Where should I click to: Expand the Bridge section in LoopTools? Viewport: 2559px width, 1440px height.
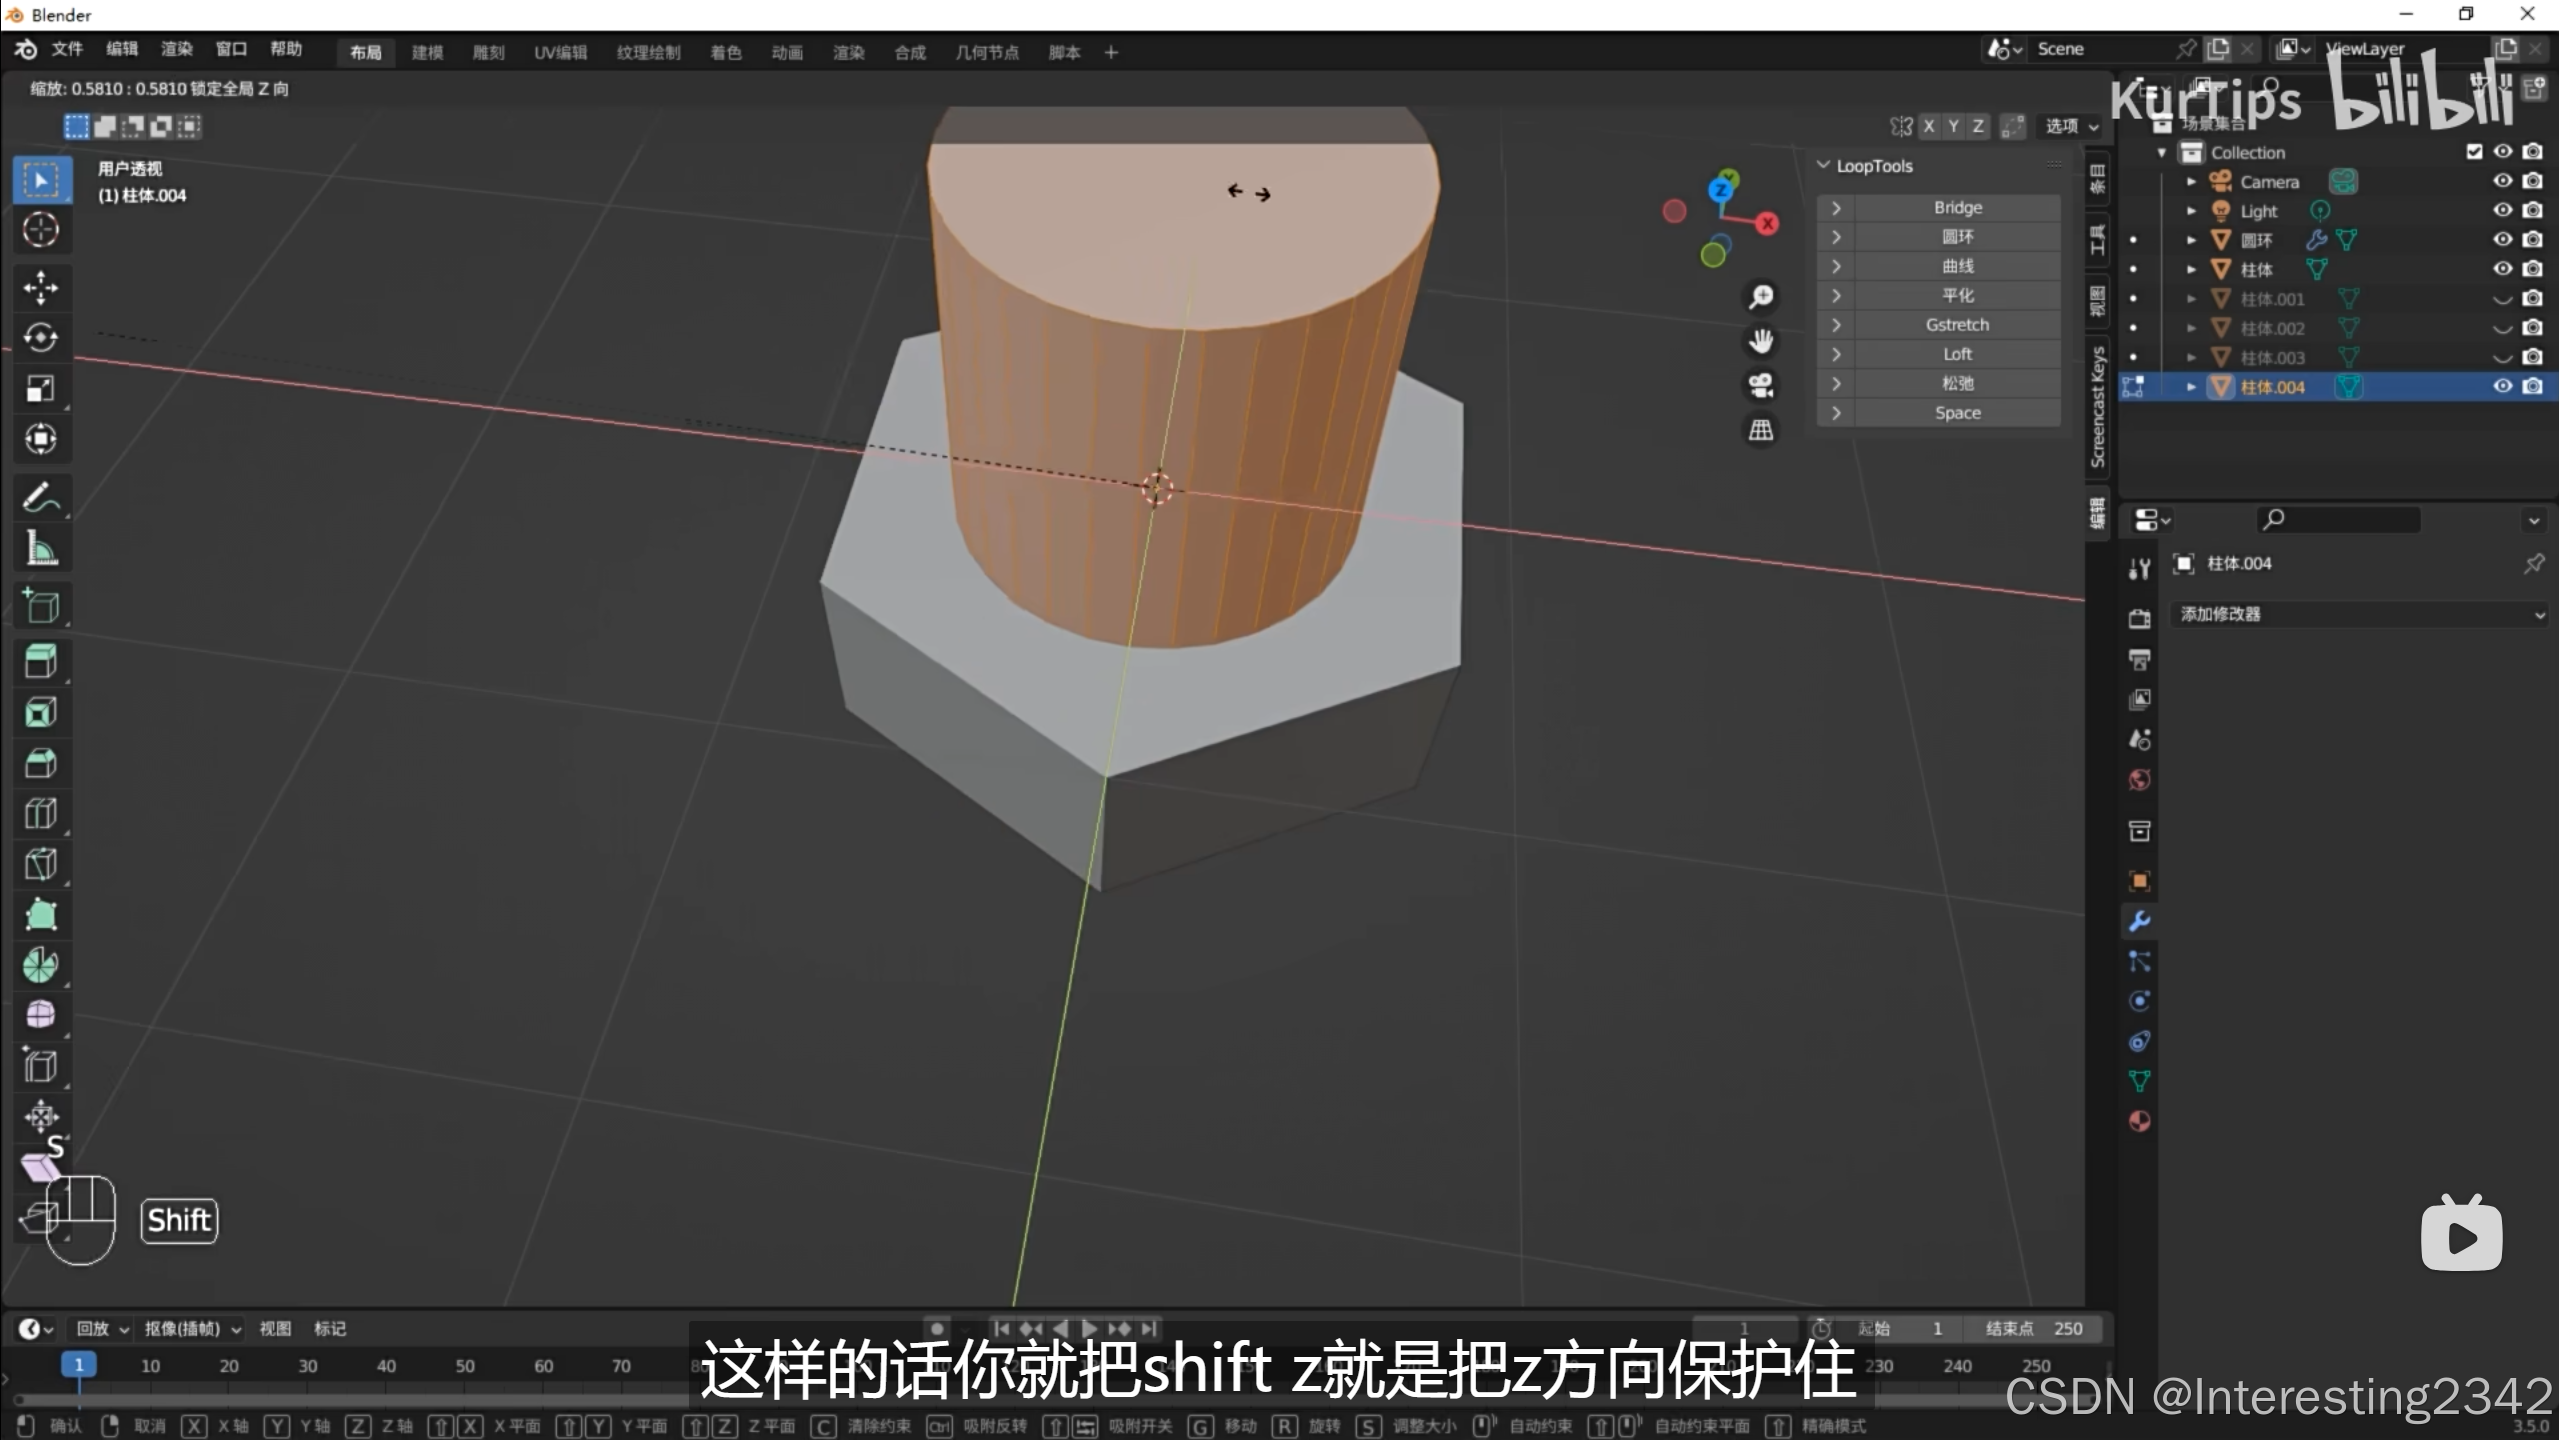(1836, 208)
